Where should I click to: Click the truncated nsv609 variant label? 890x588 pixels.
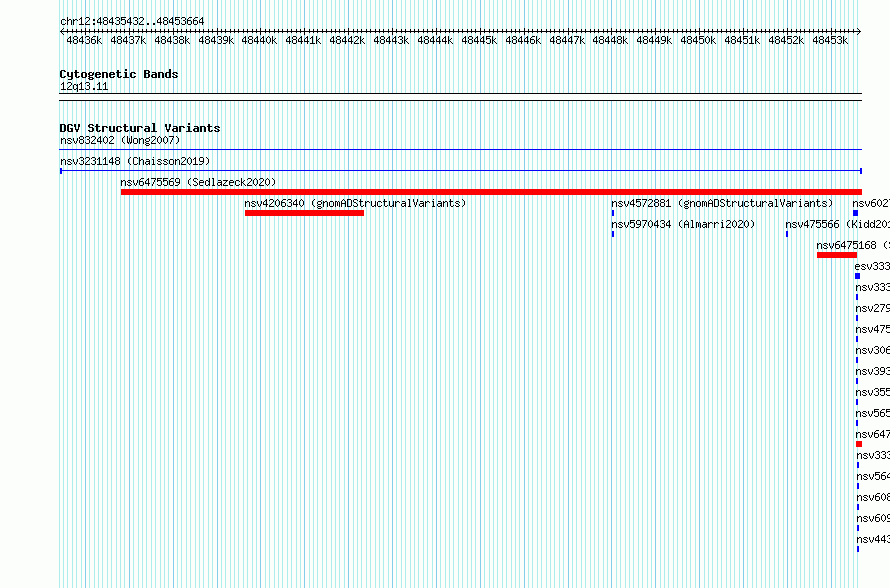pyautogui.click(x=872, y=518)
